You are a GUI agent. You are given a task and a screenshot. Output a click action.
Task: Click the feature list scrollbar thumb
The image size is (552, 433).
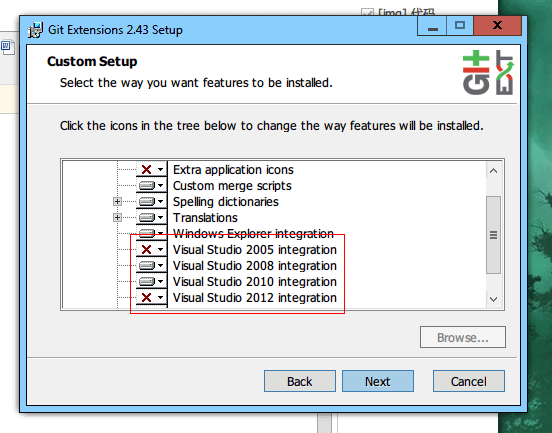pos(494,235)
